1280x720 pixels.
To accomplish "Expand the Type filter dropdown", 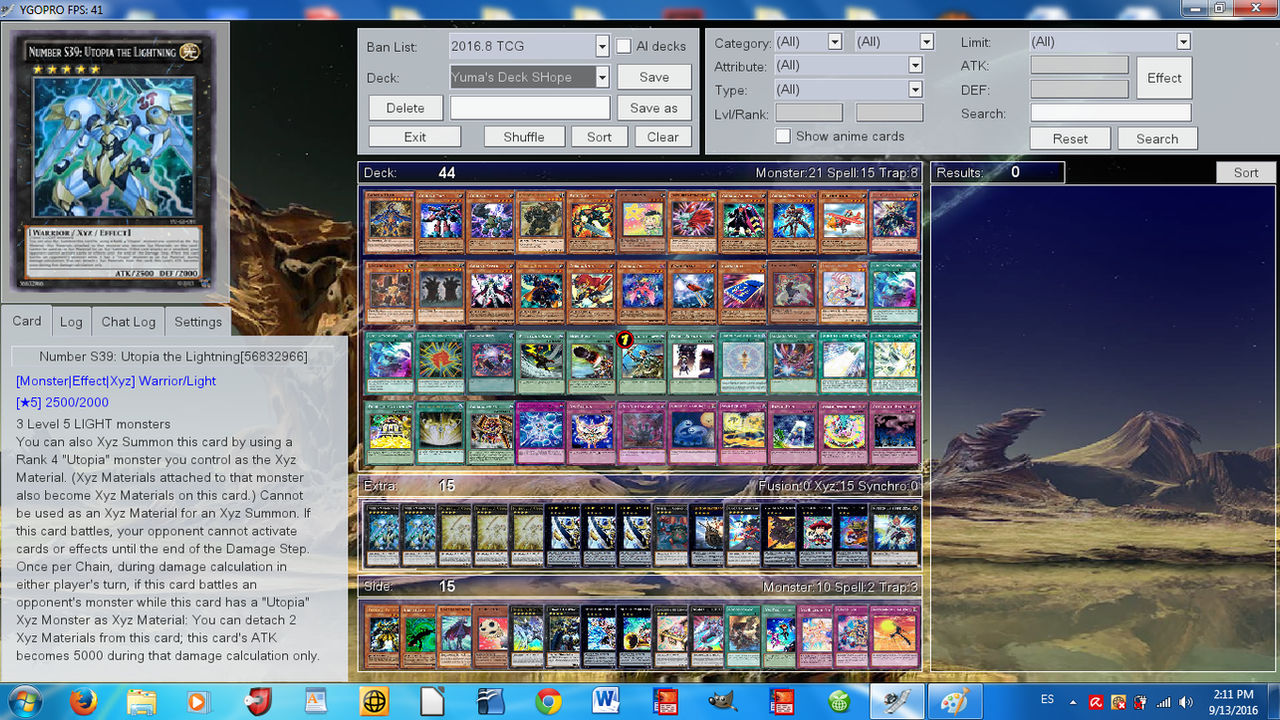I will (915, 89).
